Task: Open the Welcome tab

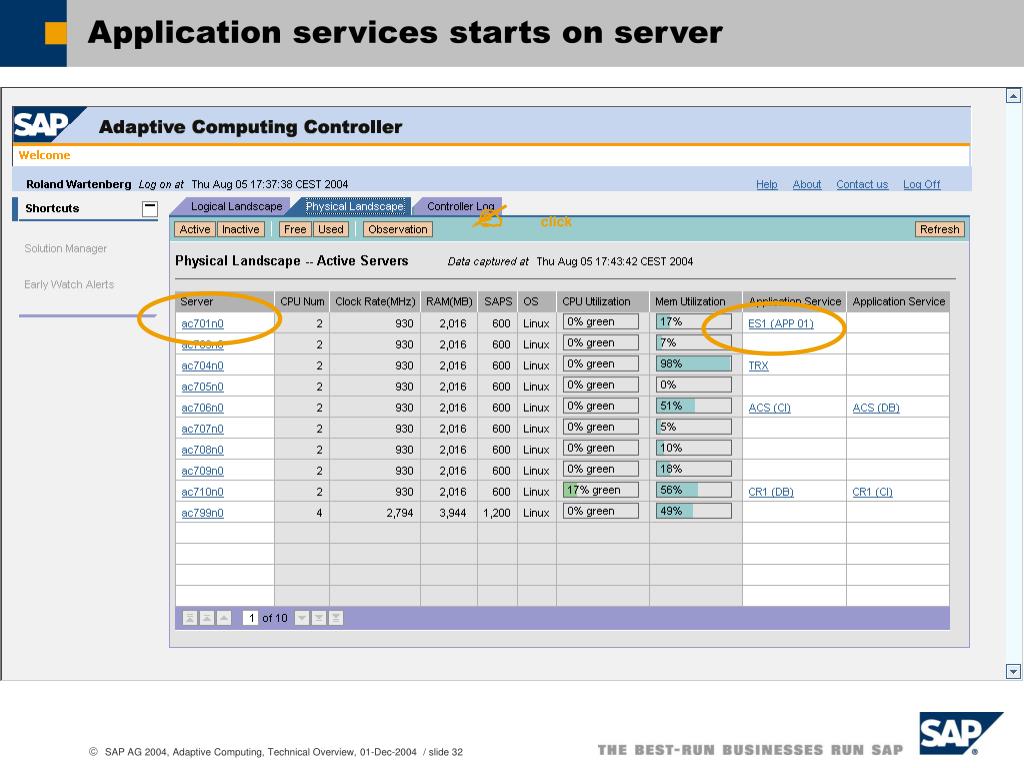Action: coord(44,155)
